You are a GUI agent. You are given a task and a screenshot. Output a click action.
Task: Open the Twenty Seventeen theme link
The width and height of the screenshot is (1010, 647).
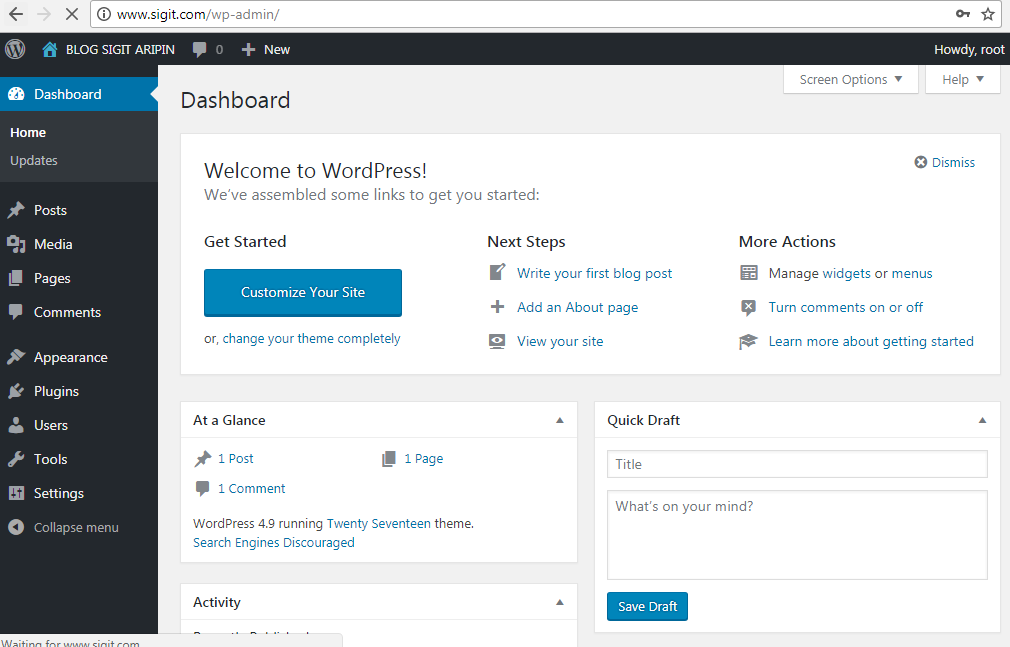378,523
